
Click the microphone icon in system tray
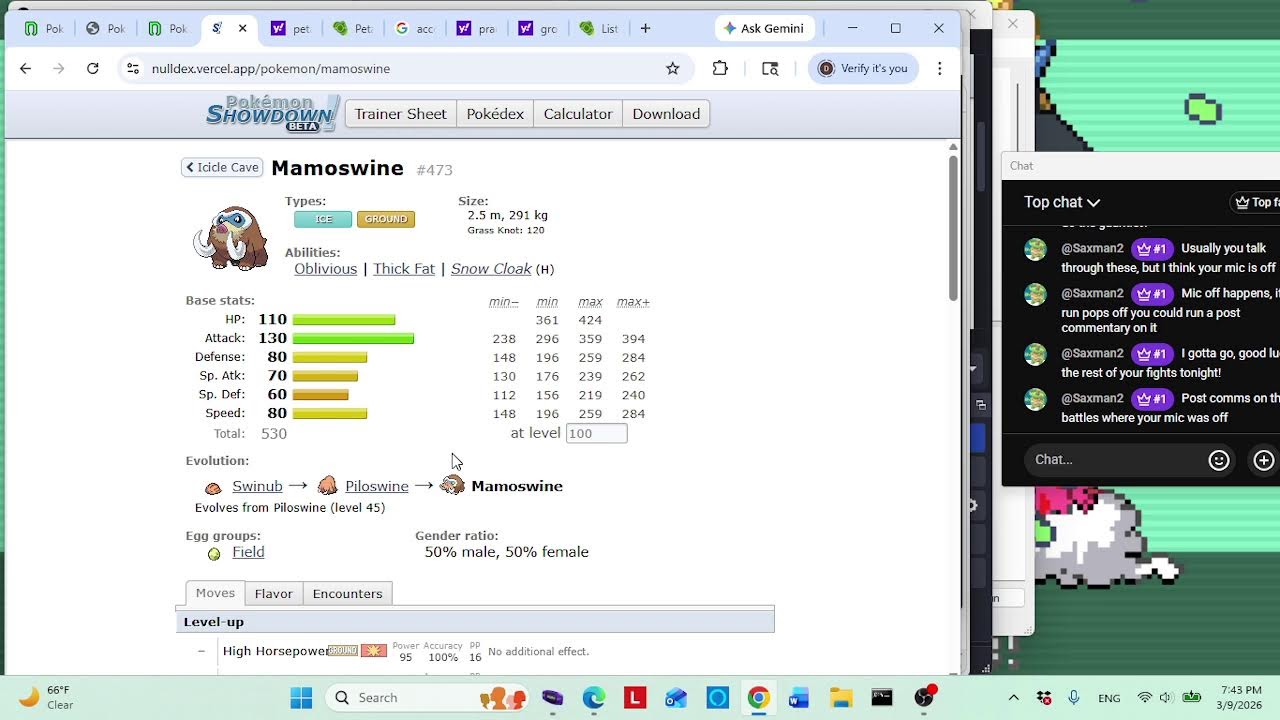1074,698
